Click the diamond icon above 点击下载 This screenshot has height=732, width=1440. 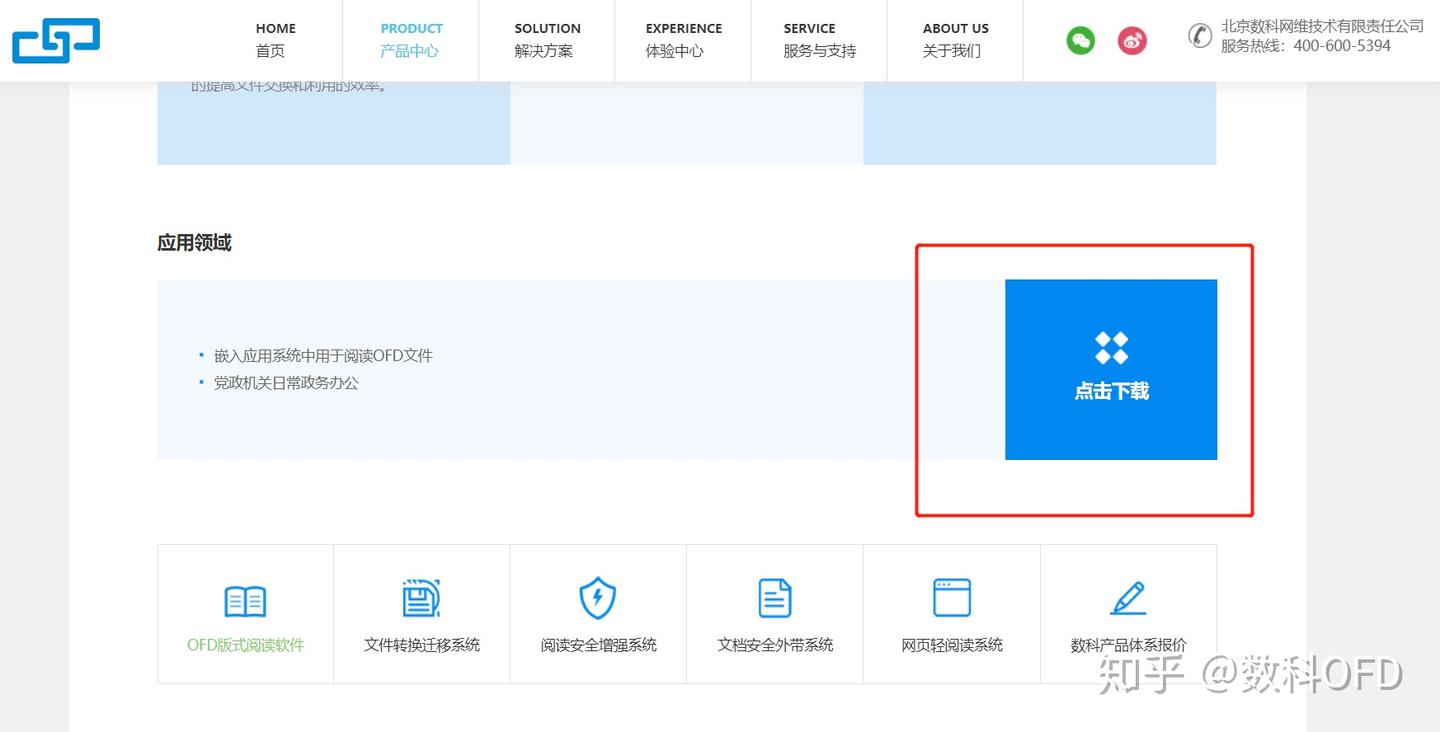(x=1111, y=348)
